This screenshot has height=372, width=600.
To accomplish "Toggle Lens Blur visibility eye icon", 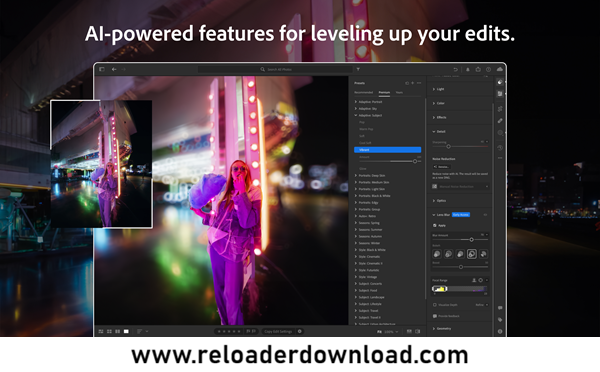I will [x=485, y=215].
